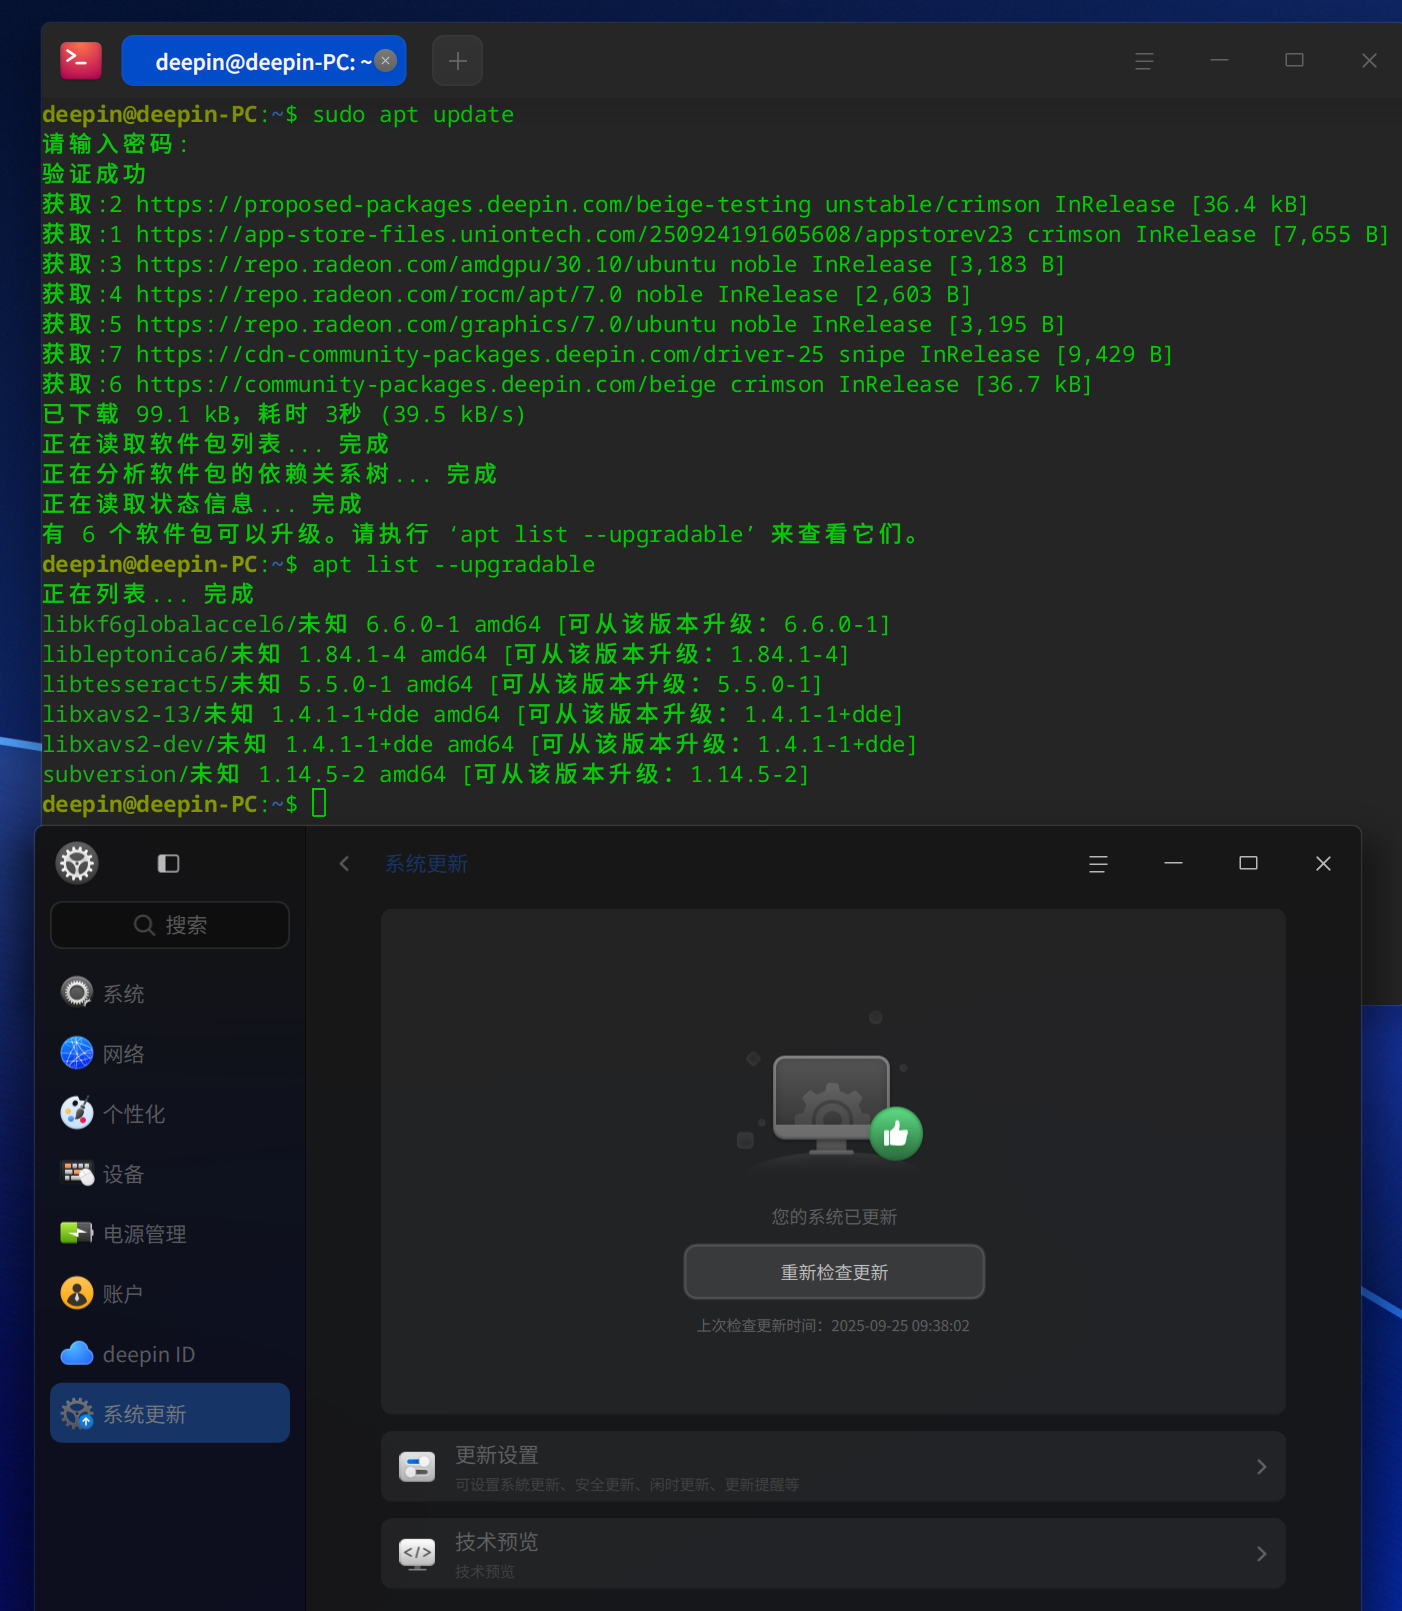Viewport: 1402px width, 1611px height.
Task: Add a new terminal tab with plus button
Action: [457, 61]
